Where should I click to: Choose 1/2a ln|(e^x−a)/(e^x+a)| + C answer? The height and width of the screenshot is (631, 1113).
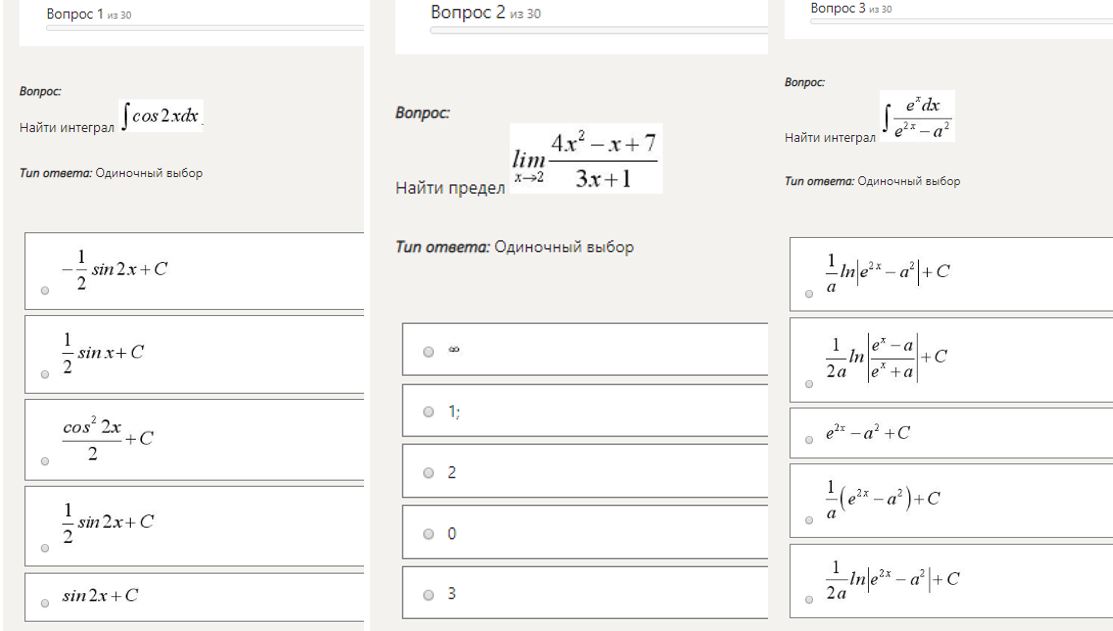coord(810,382)
